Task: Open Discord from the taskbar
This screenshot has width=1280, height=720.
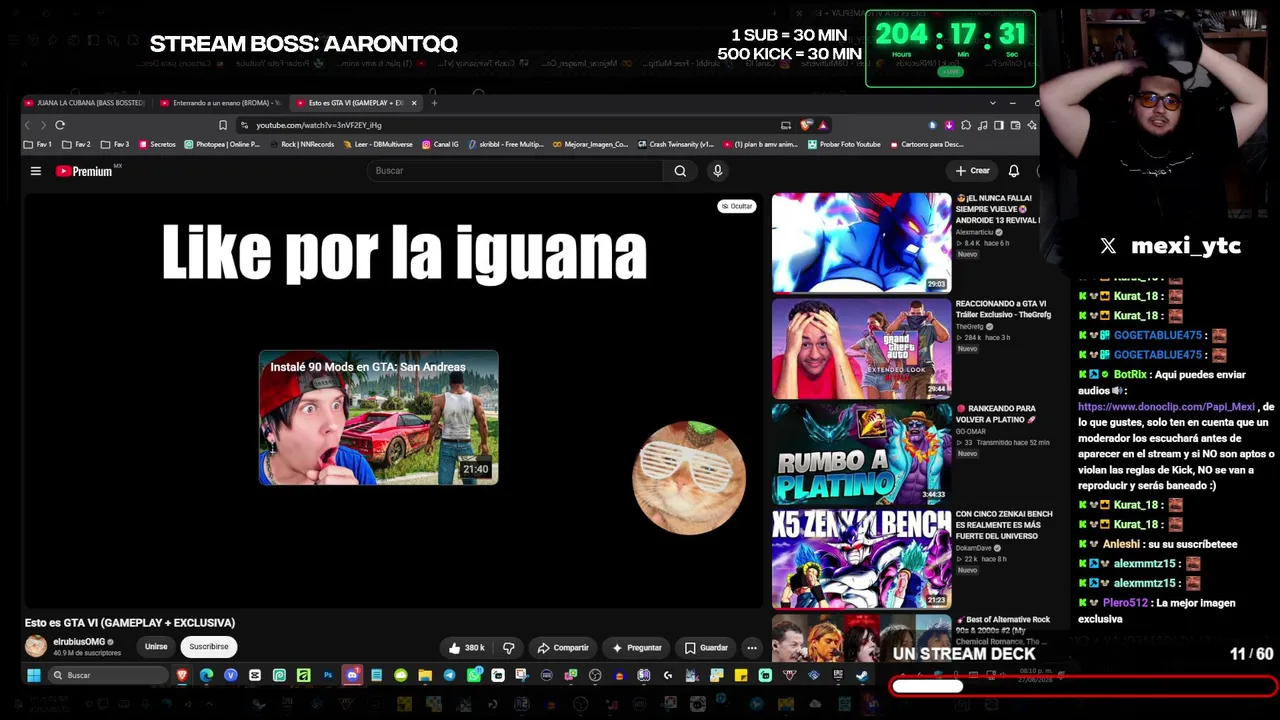Action: coord(352,676)
